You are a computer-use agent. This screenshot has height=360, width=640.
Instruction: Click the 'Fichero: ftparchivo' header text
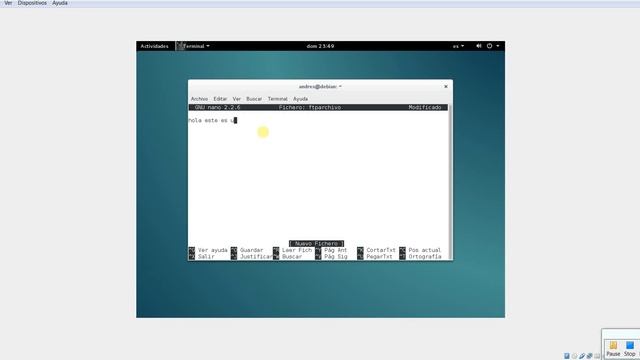point(310,107)
